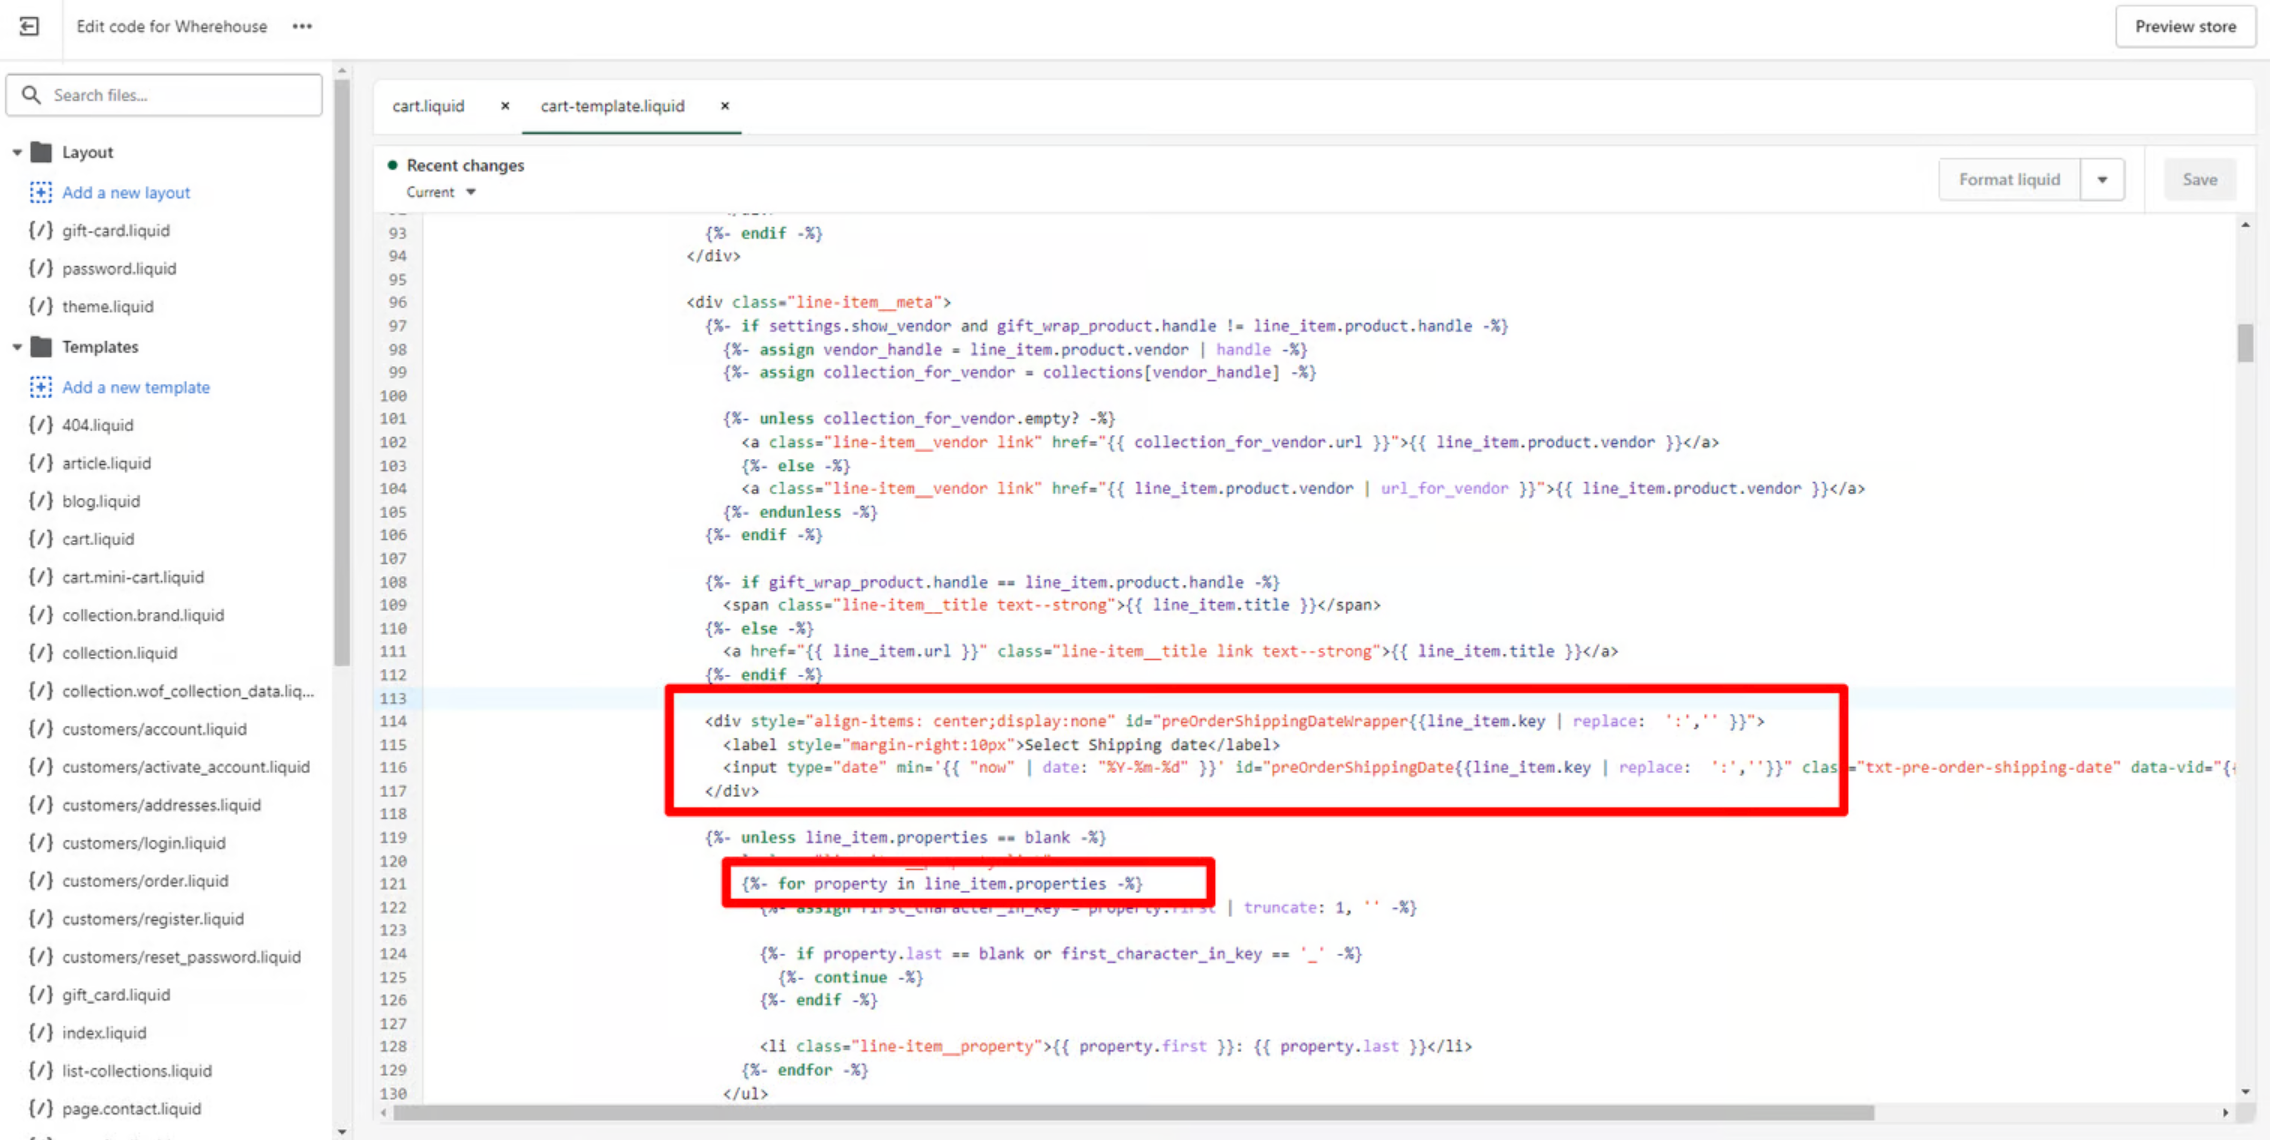
Task: Click the theme.liquid file icon
Action: pyautogui.click(x=41, y=306)
